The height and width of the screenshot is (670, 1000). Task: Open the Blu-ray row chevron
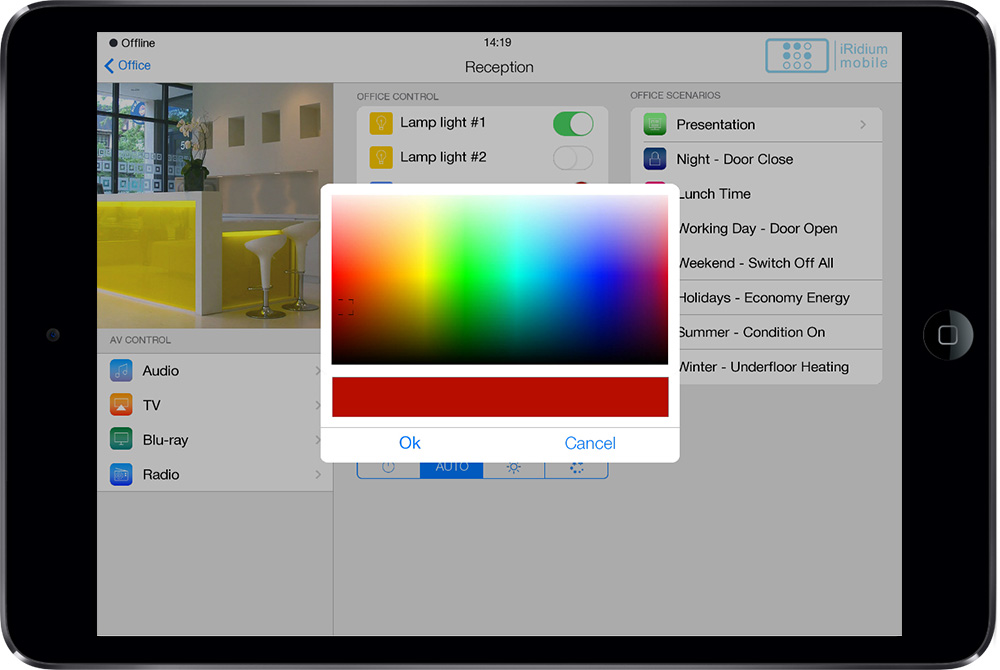click(x=318, y=440)
